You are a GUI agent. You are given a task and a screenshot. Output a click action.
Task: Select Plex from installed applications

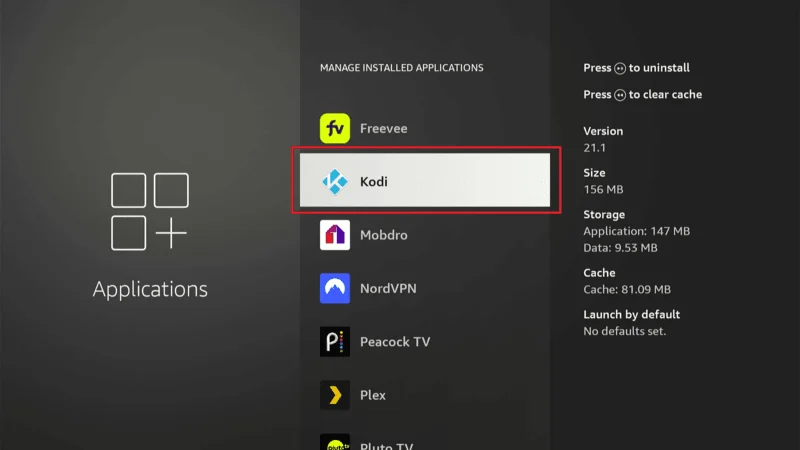424,395
